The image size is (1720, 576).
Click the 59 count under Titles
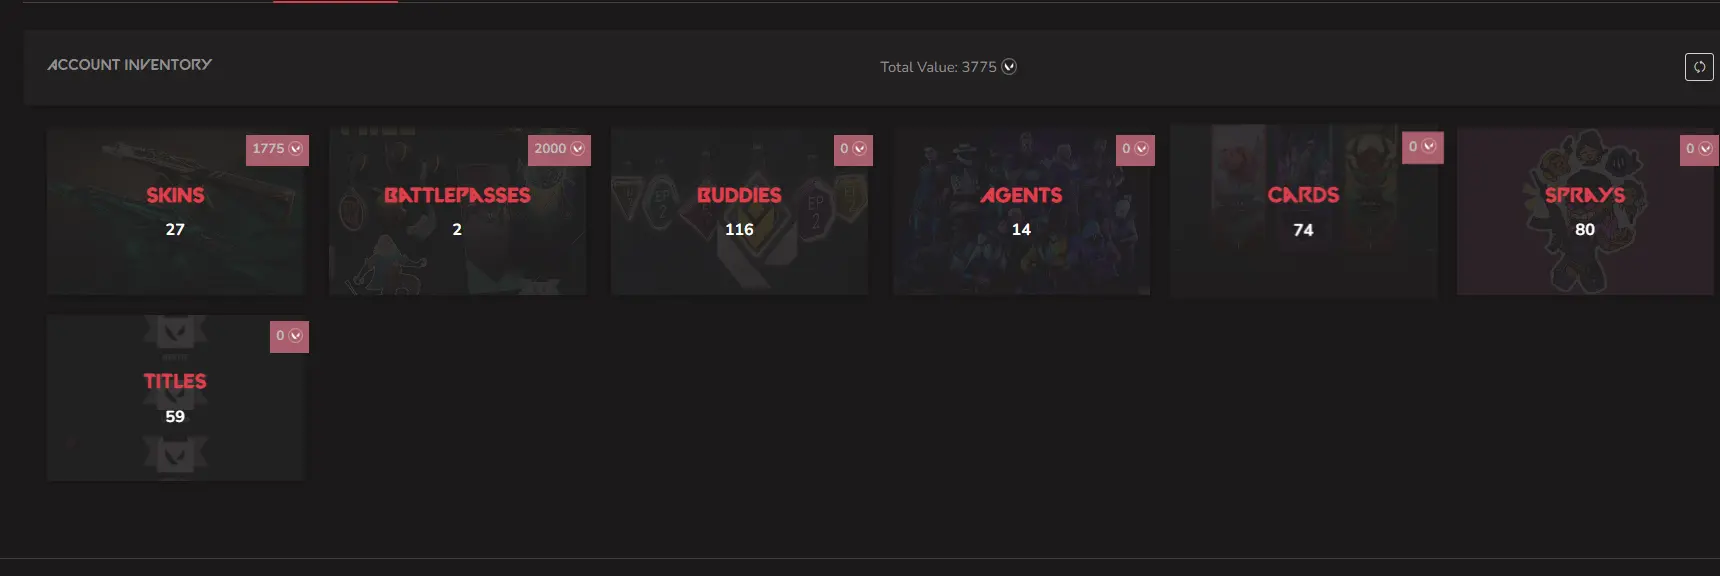(175, 417)
